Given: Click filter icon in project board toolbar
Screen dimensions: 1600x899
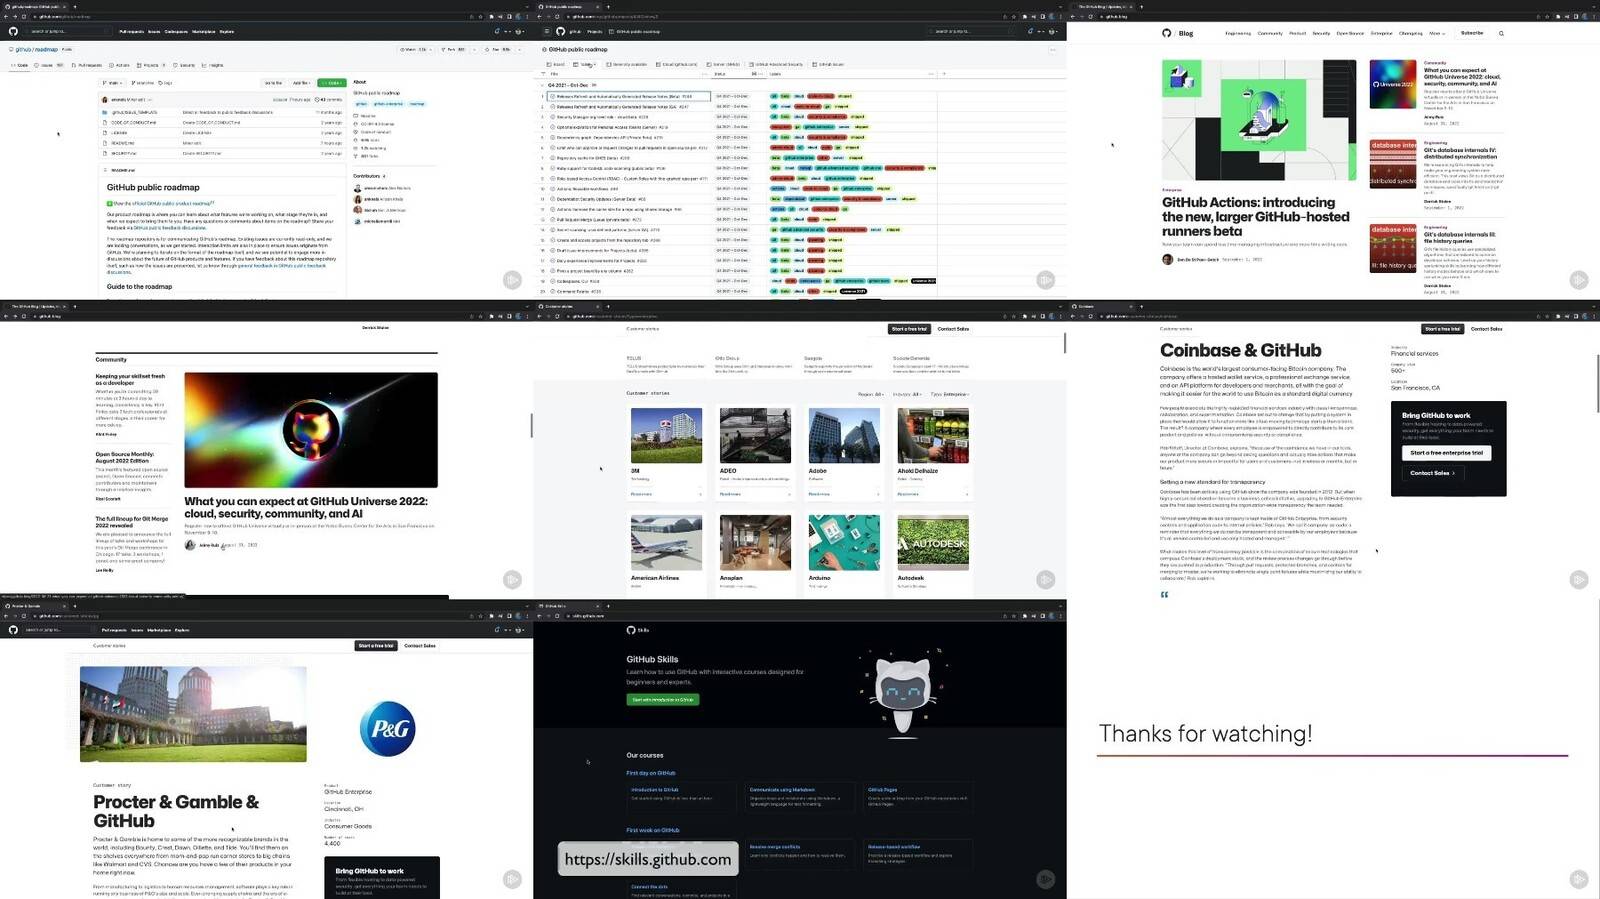Looking at the screenshot, I should click(543, 74).
